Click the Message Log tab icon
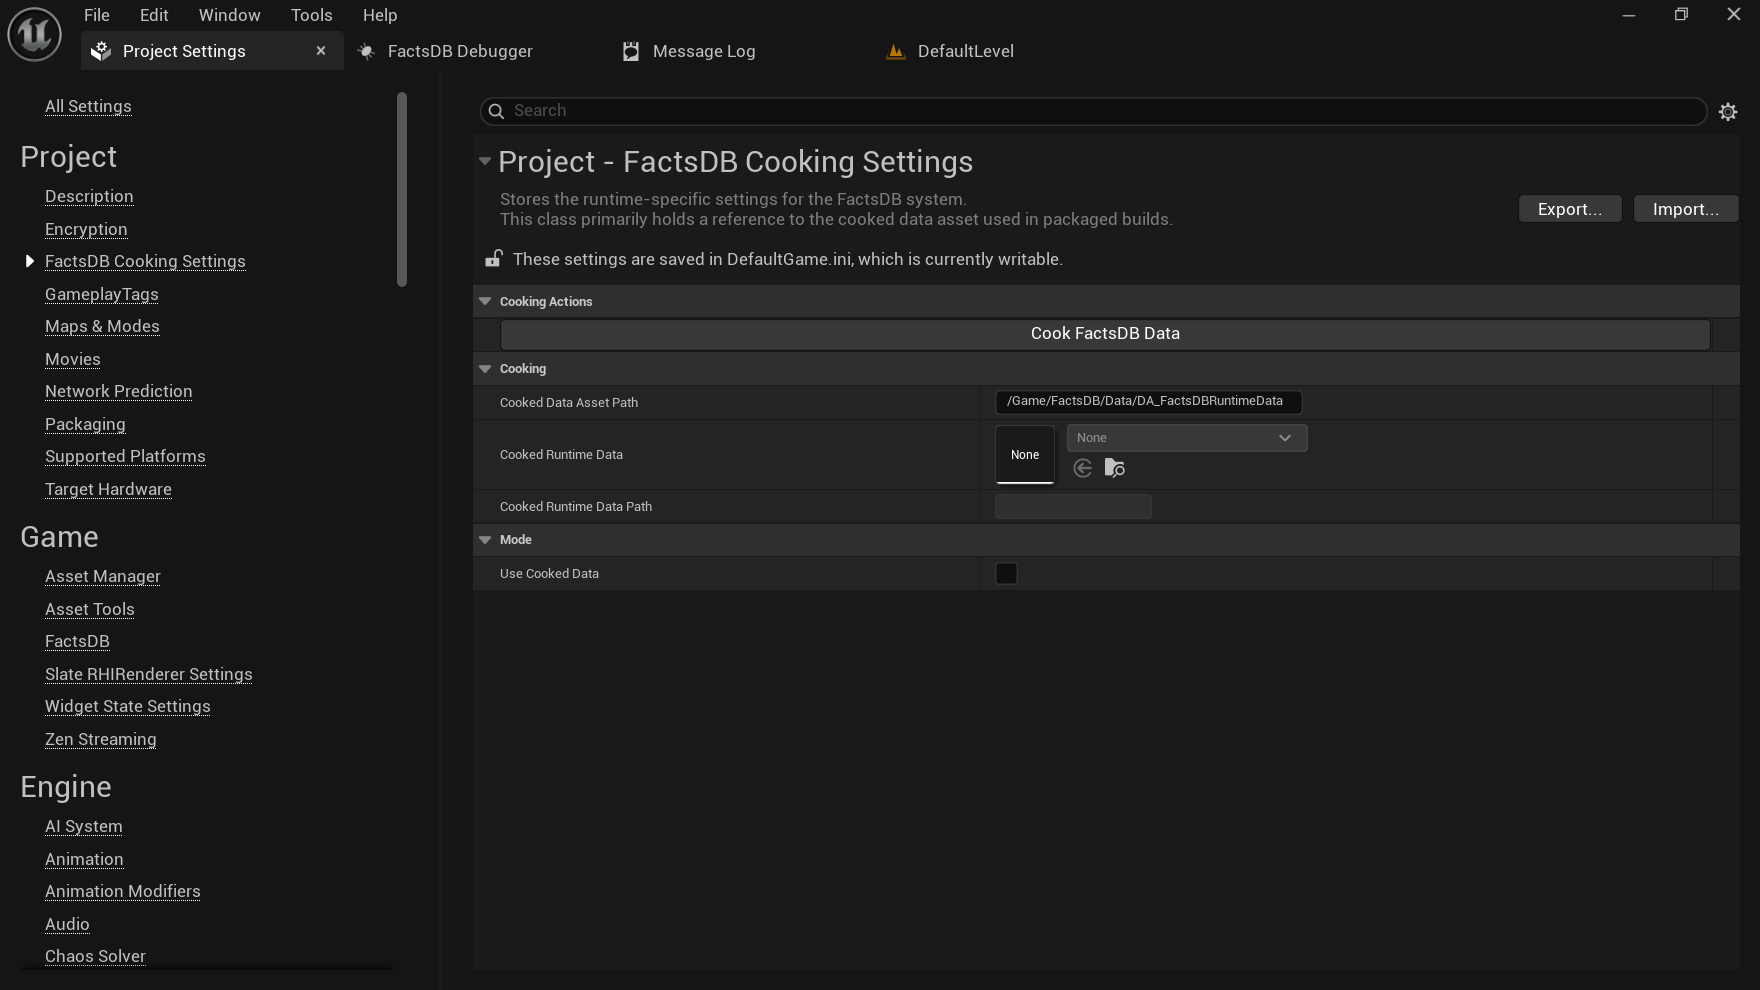Viewport: 1760px width, 990px height. [x=631, y=51]
